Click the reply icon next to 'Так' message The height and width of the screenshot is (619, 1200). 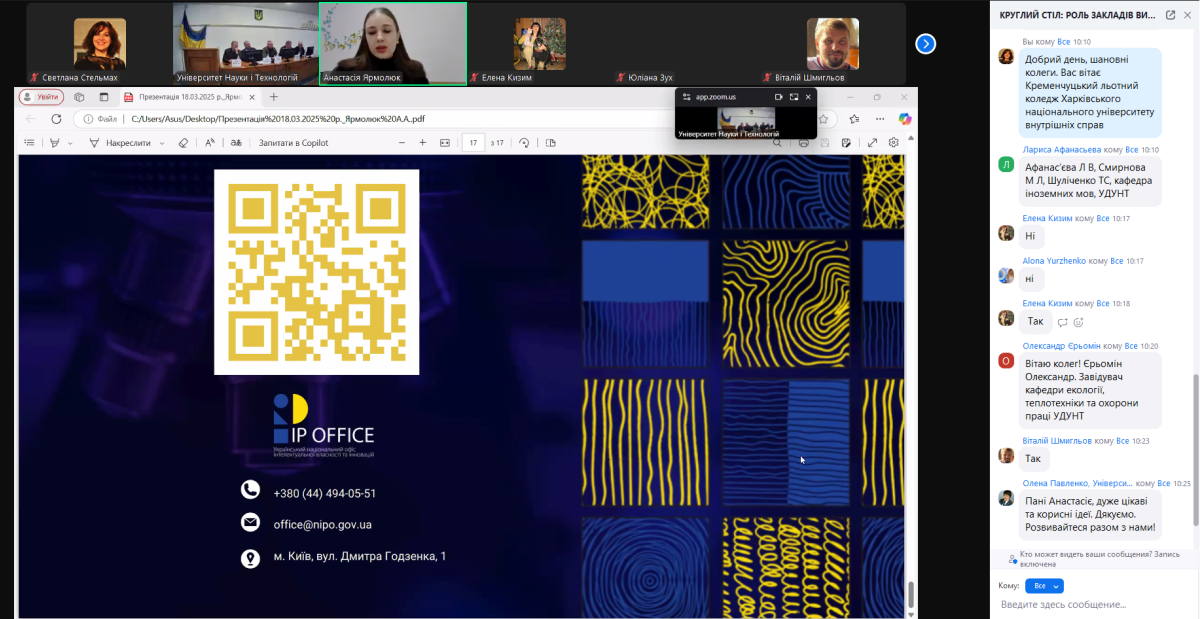coord(1062,322)
